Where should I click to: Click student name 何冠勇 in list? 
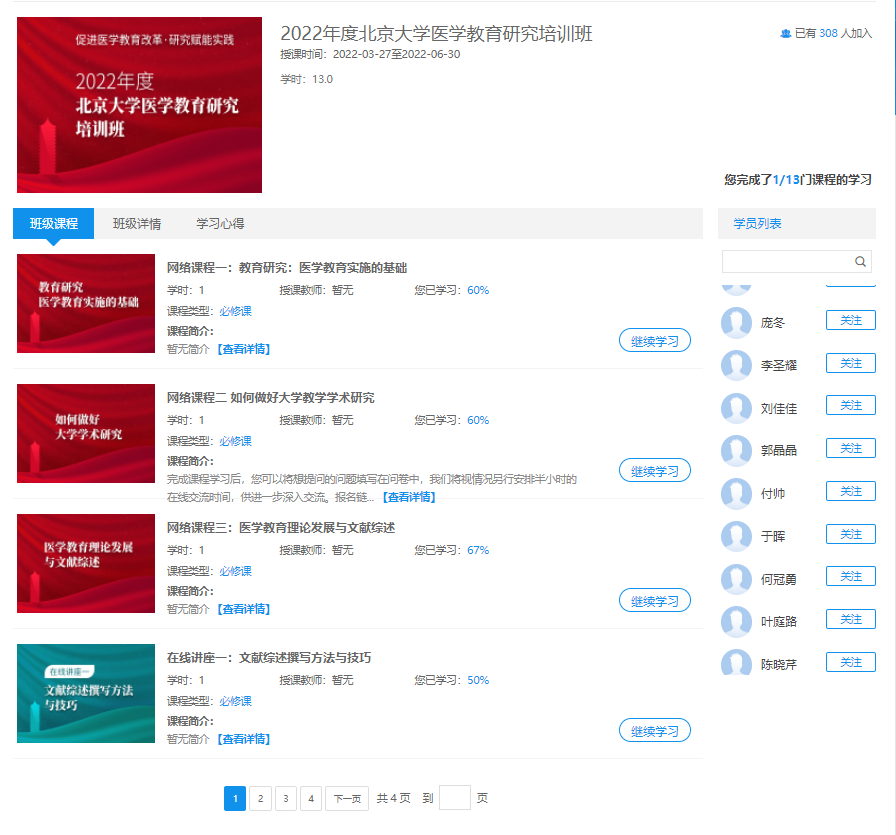pos(778,580)
